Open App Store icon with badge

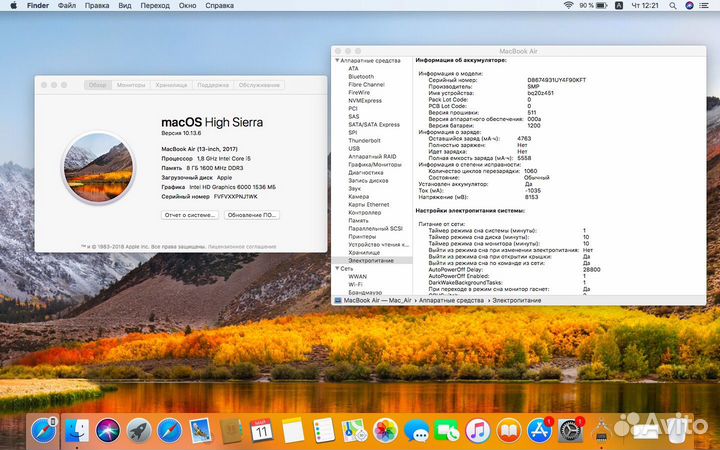coord(540,431)
